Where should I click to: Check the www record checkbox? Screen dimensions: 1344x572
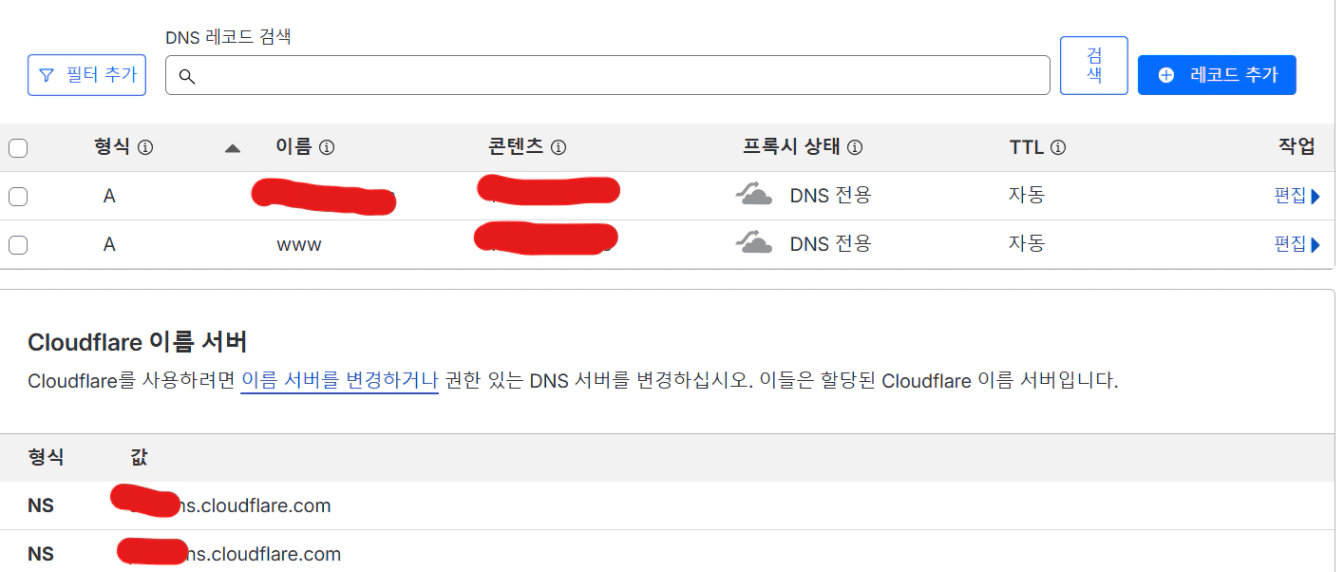[x=18, y=245]
